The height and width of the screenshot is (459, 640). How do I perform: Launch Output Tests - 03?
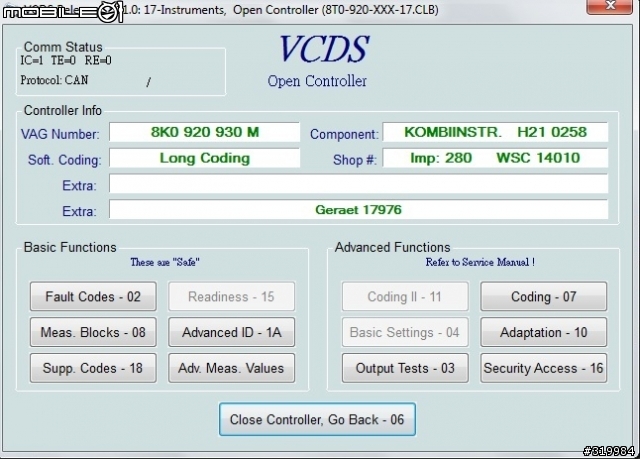(405, 368)
